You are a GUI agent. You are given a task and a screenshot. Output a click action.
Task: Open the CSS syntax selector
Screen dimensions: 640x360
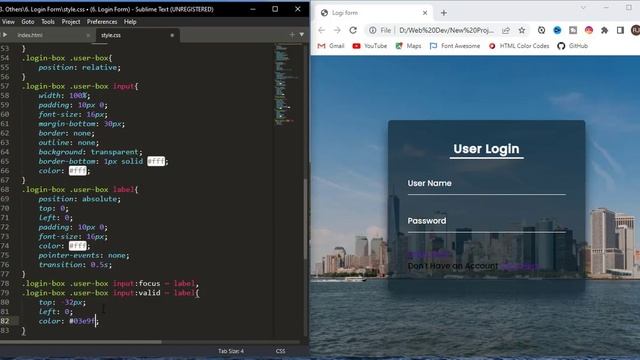[x=280, y=351]
